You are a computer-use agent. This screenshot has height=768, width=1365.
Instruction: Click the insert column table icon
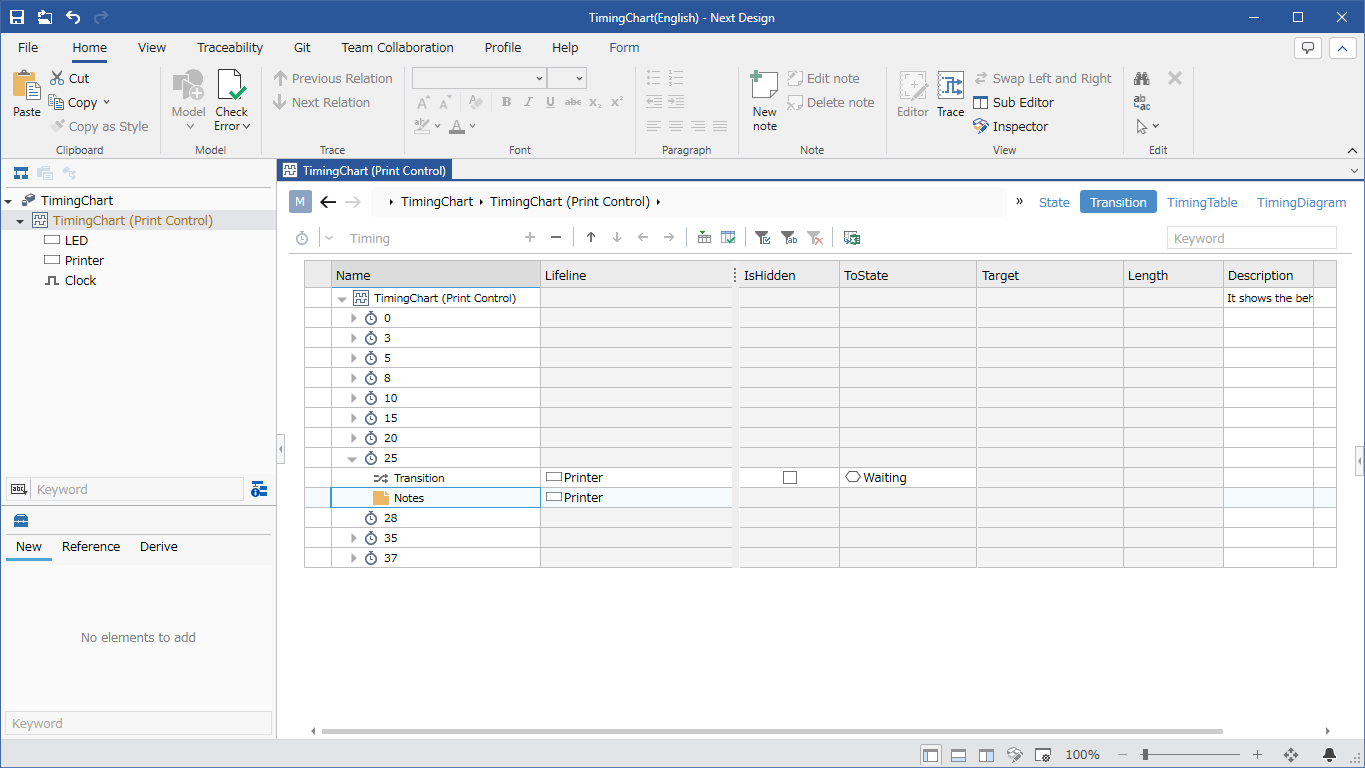tap(704, 237)
